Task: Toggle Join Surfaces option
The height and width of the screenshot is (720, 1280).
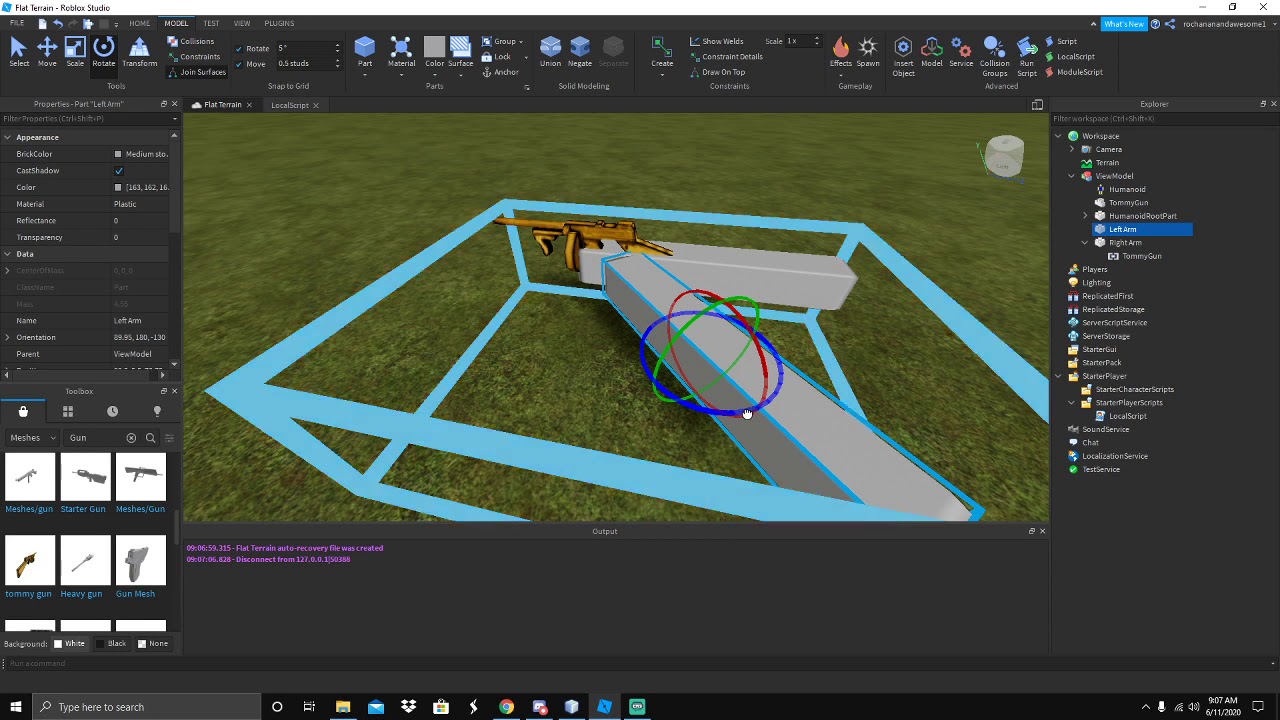Action: [196, 72]
